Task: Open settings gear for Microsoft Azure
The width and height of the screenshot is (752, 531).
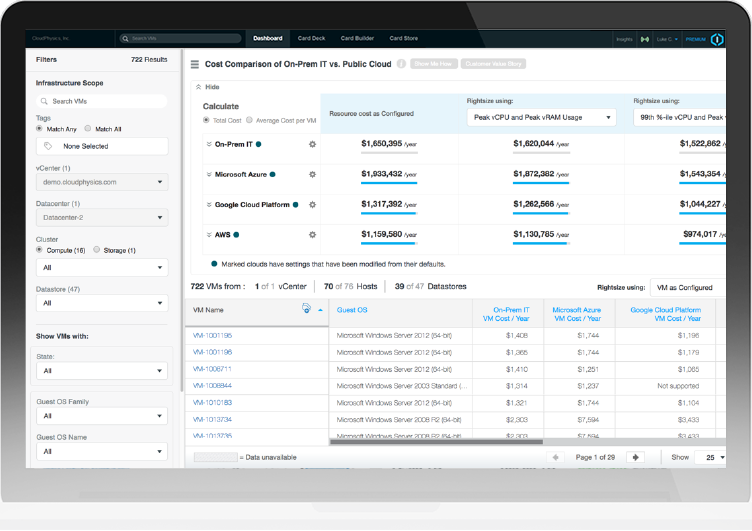Action: point(313,174)
